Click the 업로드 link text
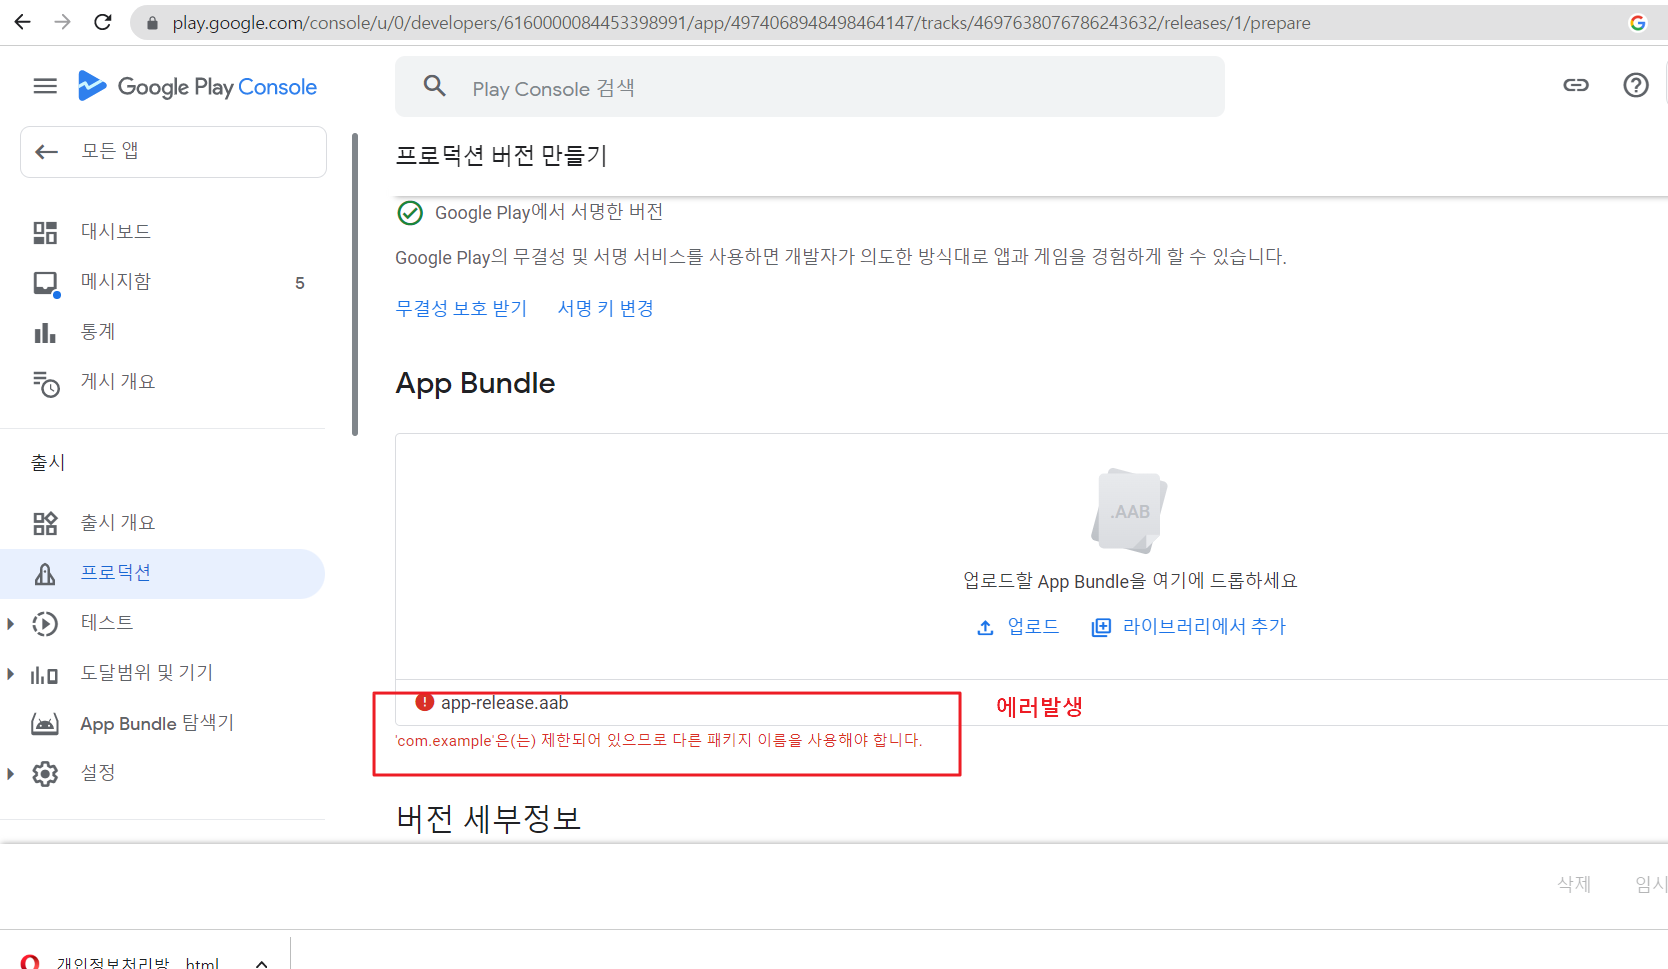This screenshot has height=969, width=1668. point(1033,626)
